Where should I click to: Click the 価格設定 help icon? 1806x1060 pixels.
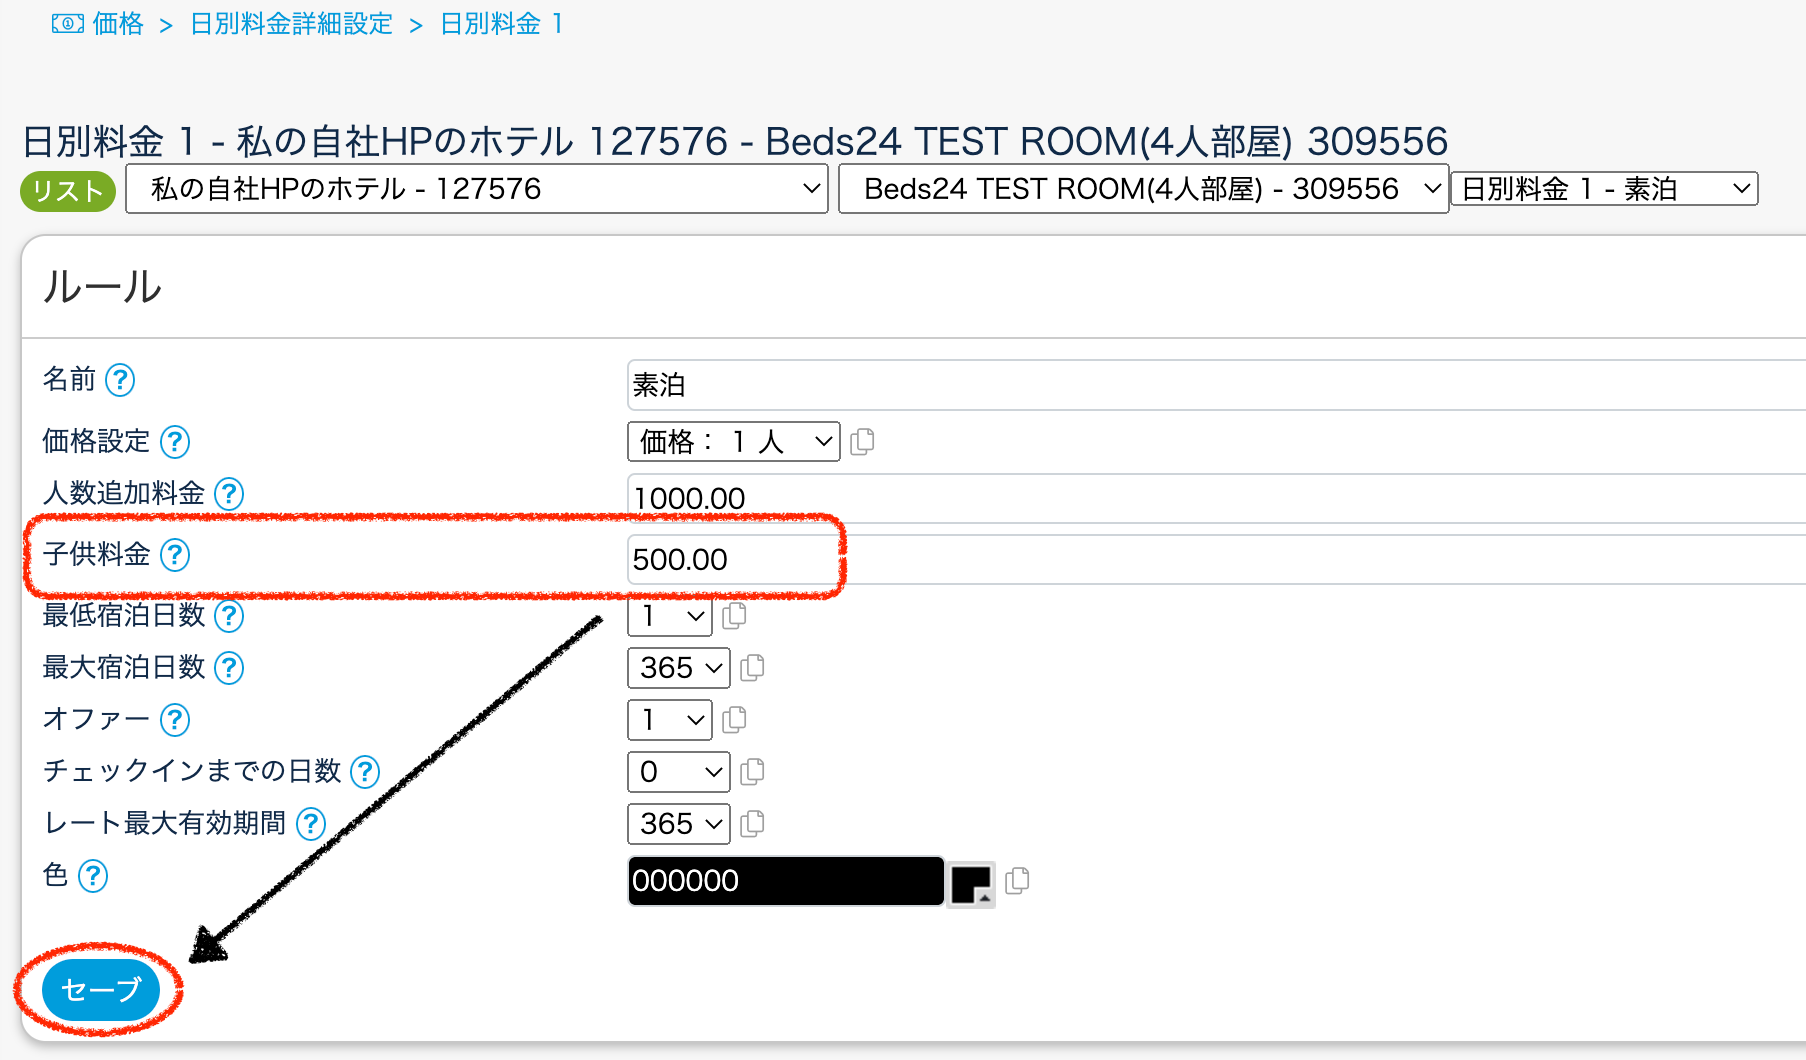point(175,442)
